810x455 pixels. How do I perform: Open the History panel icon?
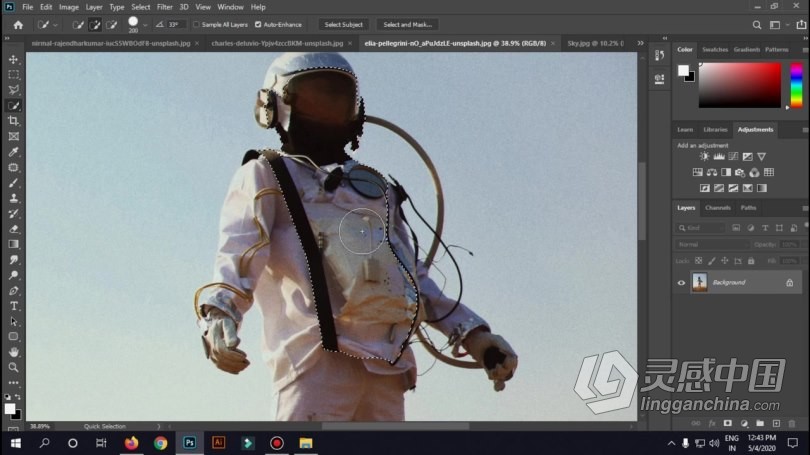[x=660, y=55]
